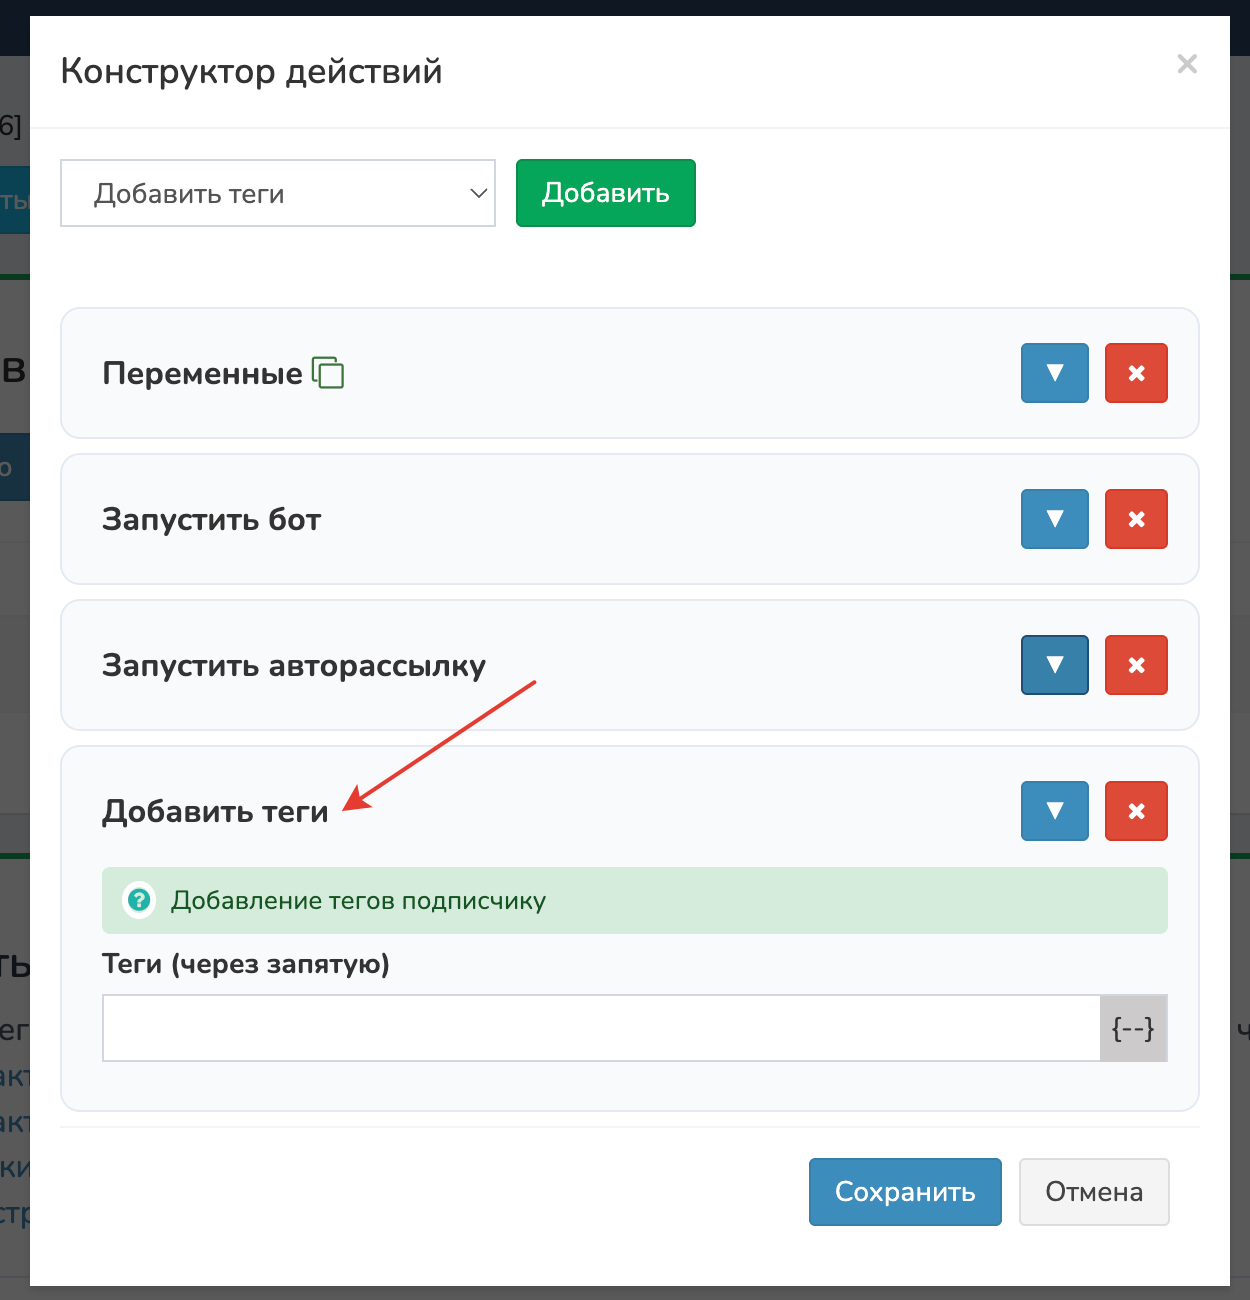Toggle the Запустить авторассылку block arrow

(1054, 665)
